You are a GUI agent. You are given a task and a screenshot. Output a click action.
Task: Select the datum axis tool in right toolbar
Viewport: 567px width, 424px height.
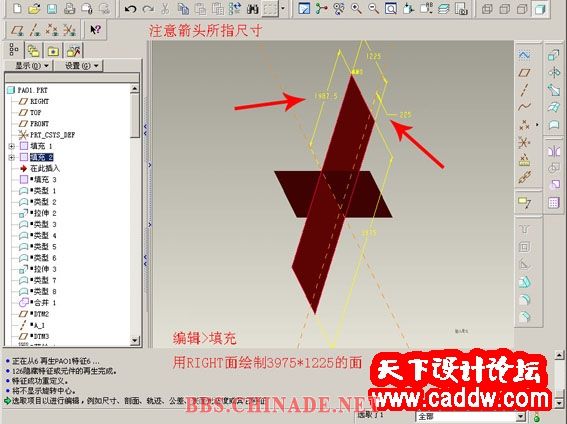click(524, 90)
